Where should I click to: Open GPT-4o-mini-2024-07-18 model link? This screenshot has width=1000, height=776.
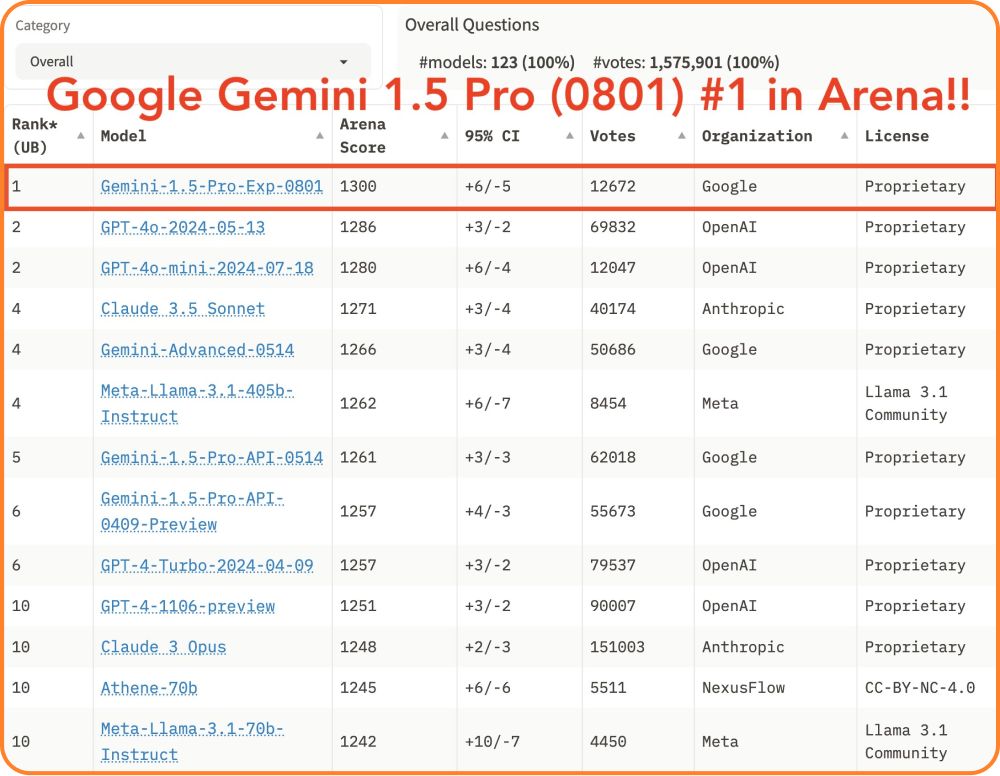coord(207,268)
